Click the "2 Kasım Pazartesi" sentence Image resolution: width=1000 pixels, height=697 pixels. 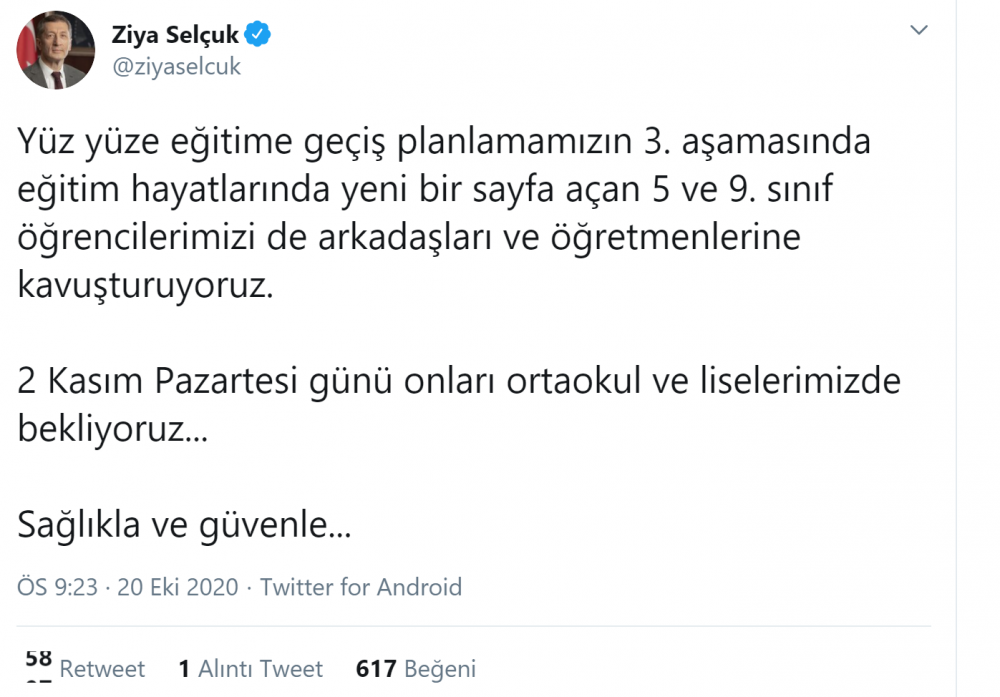click(459, 382)
